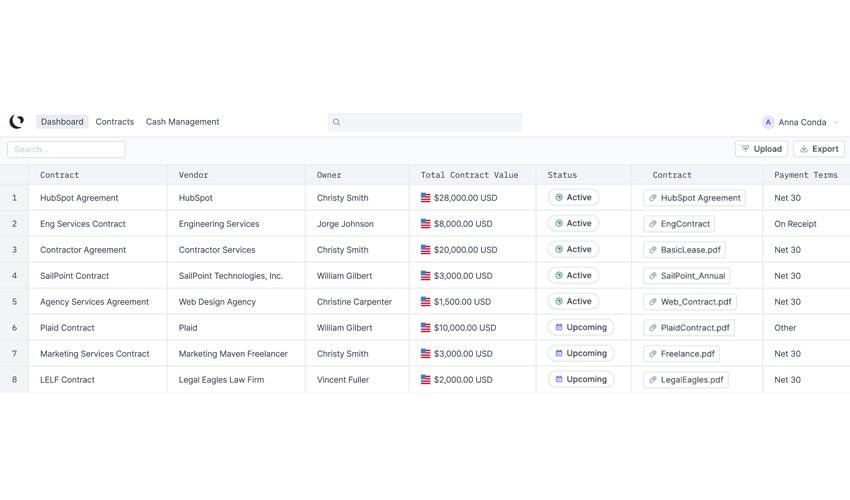The image size is (850, 500).
Task: Click the calendar icon in Plaid's Upcoming status
Action: (559, 327)
